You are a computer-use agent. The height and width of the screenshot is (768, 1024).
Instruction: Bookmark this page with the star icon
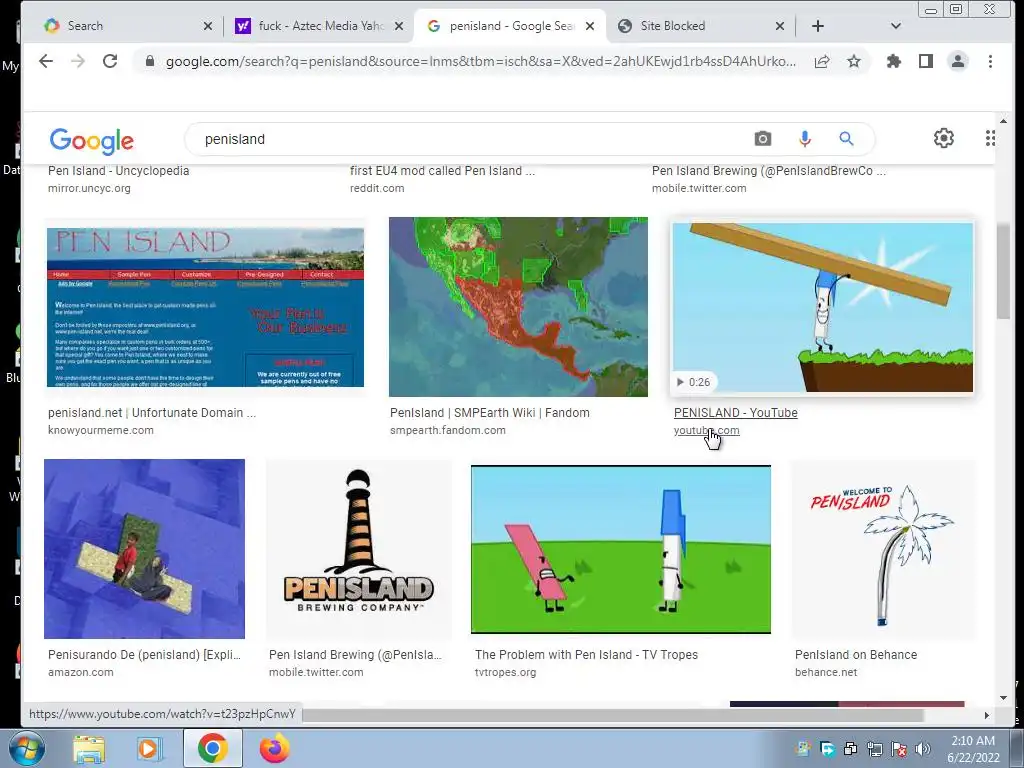854,61
